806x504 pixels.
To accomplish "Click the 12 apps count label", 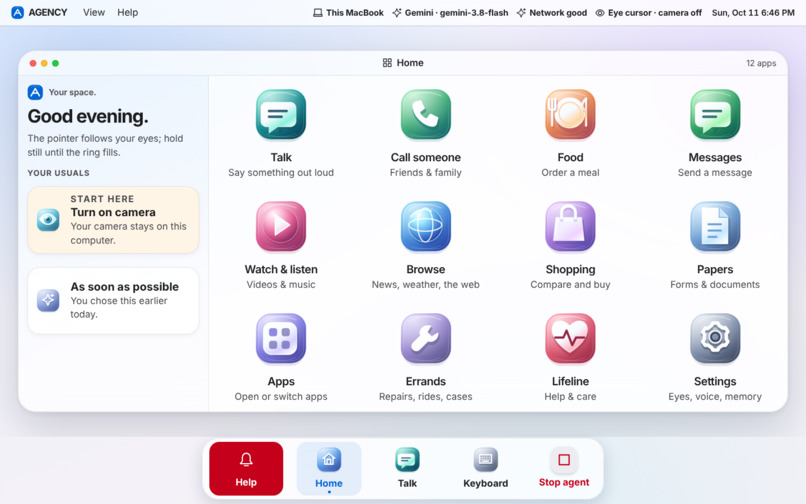I will (761, 63).
